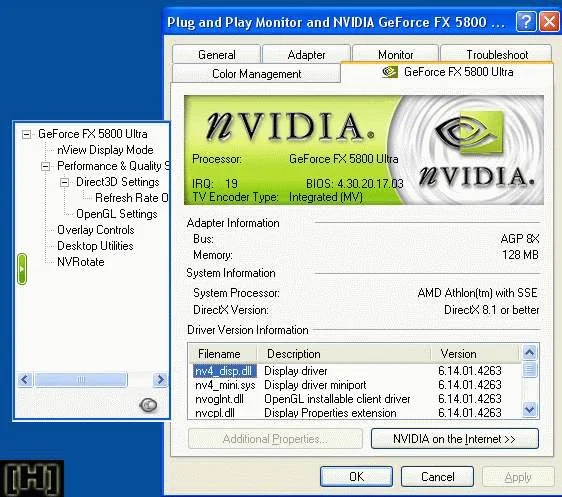Click the round NVIDIA button in tree panel

pyautogui.click(x=148, y=405)
